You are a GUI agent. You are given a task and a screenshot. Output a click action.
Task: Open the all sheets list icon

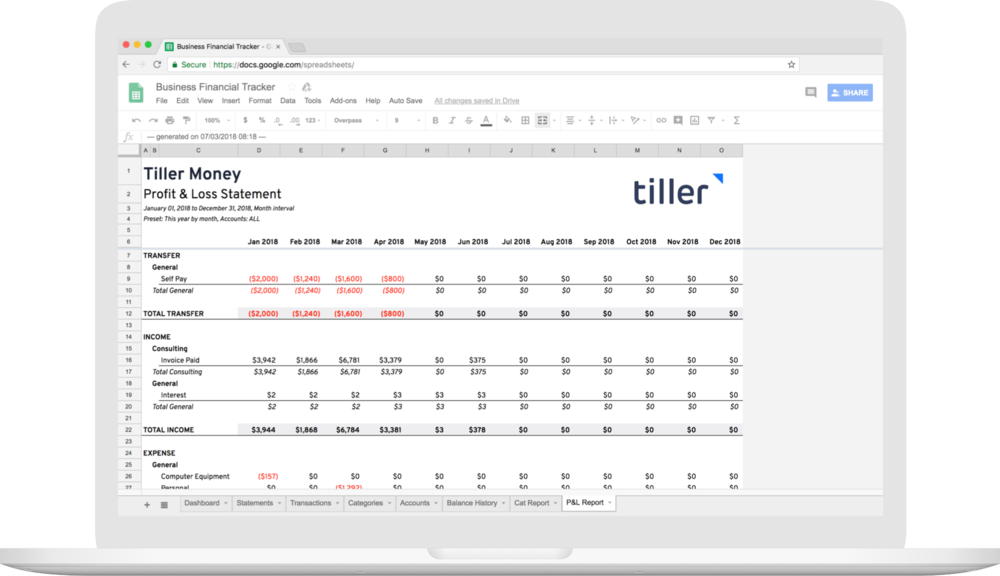tap(164, 505)
